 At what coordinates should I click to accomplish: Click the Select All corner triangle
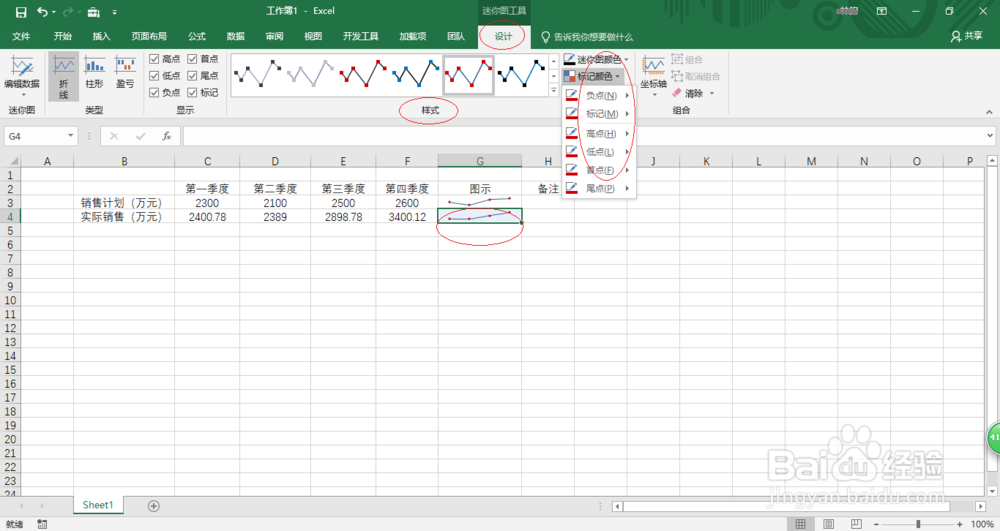point(13,161)
